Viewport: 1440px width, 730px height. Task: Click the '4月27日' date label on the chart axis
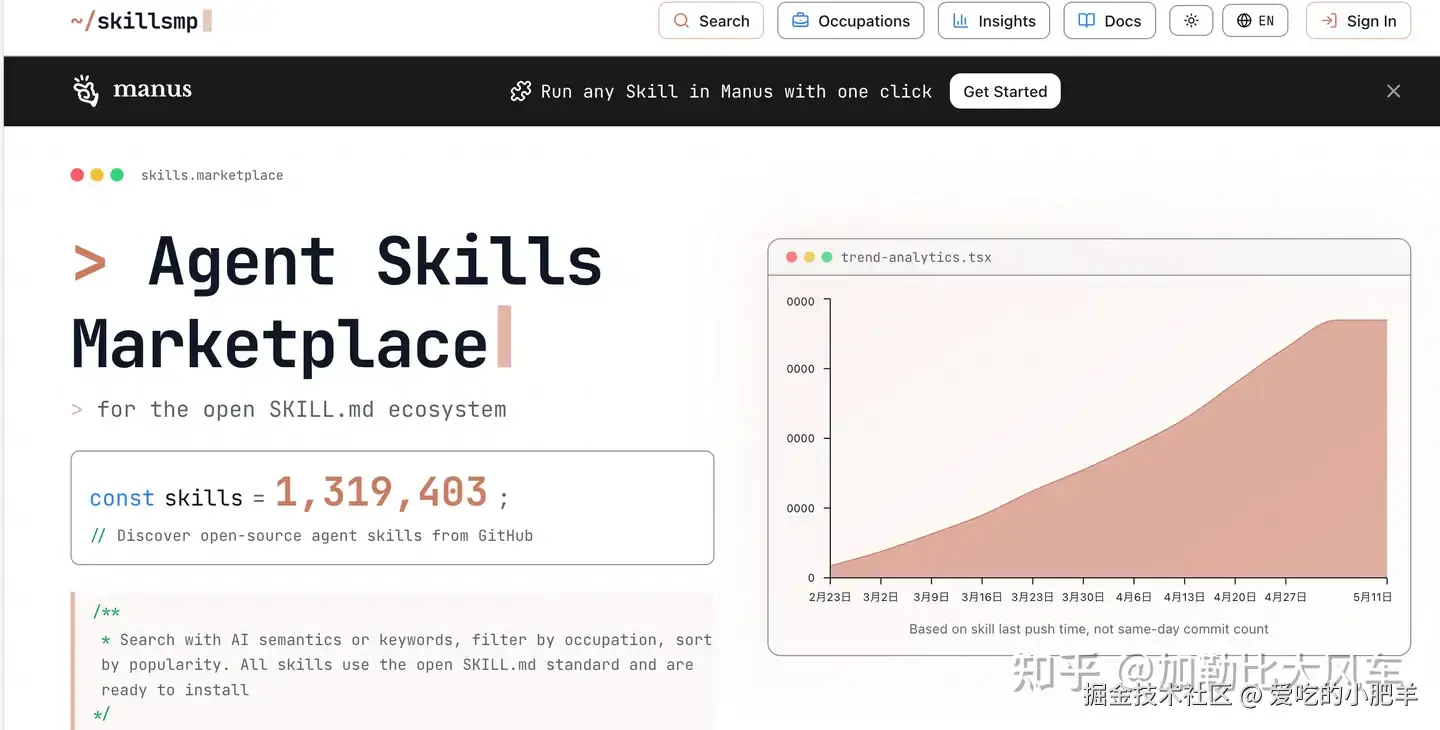pyautogui.click(x=1285, y=597)
